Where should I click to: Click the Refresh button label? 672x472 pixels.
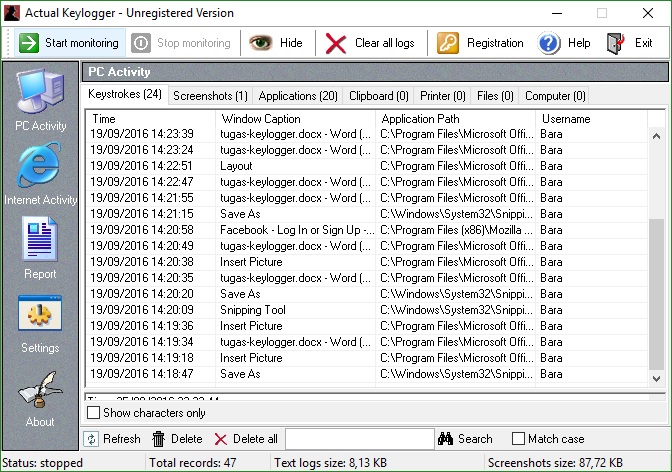122,439
